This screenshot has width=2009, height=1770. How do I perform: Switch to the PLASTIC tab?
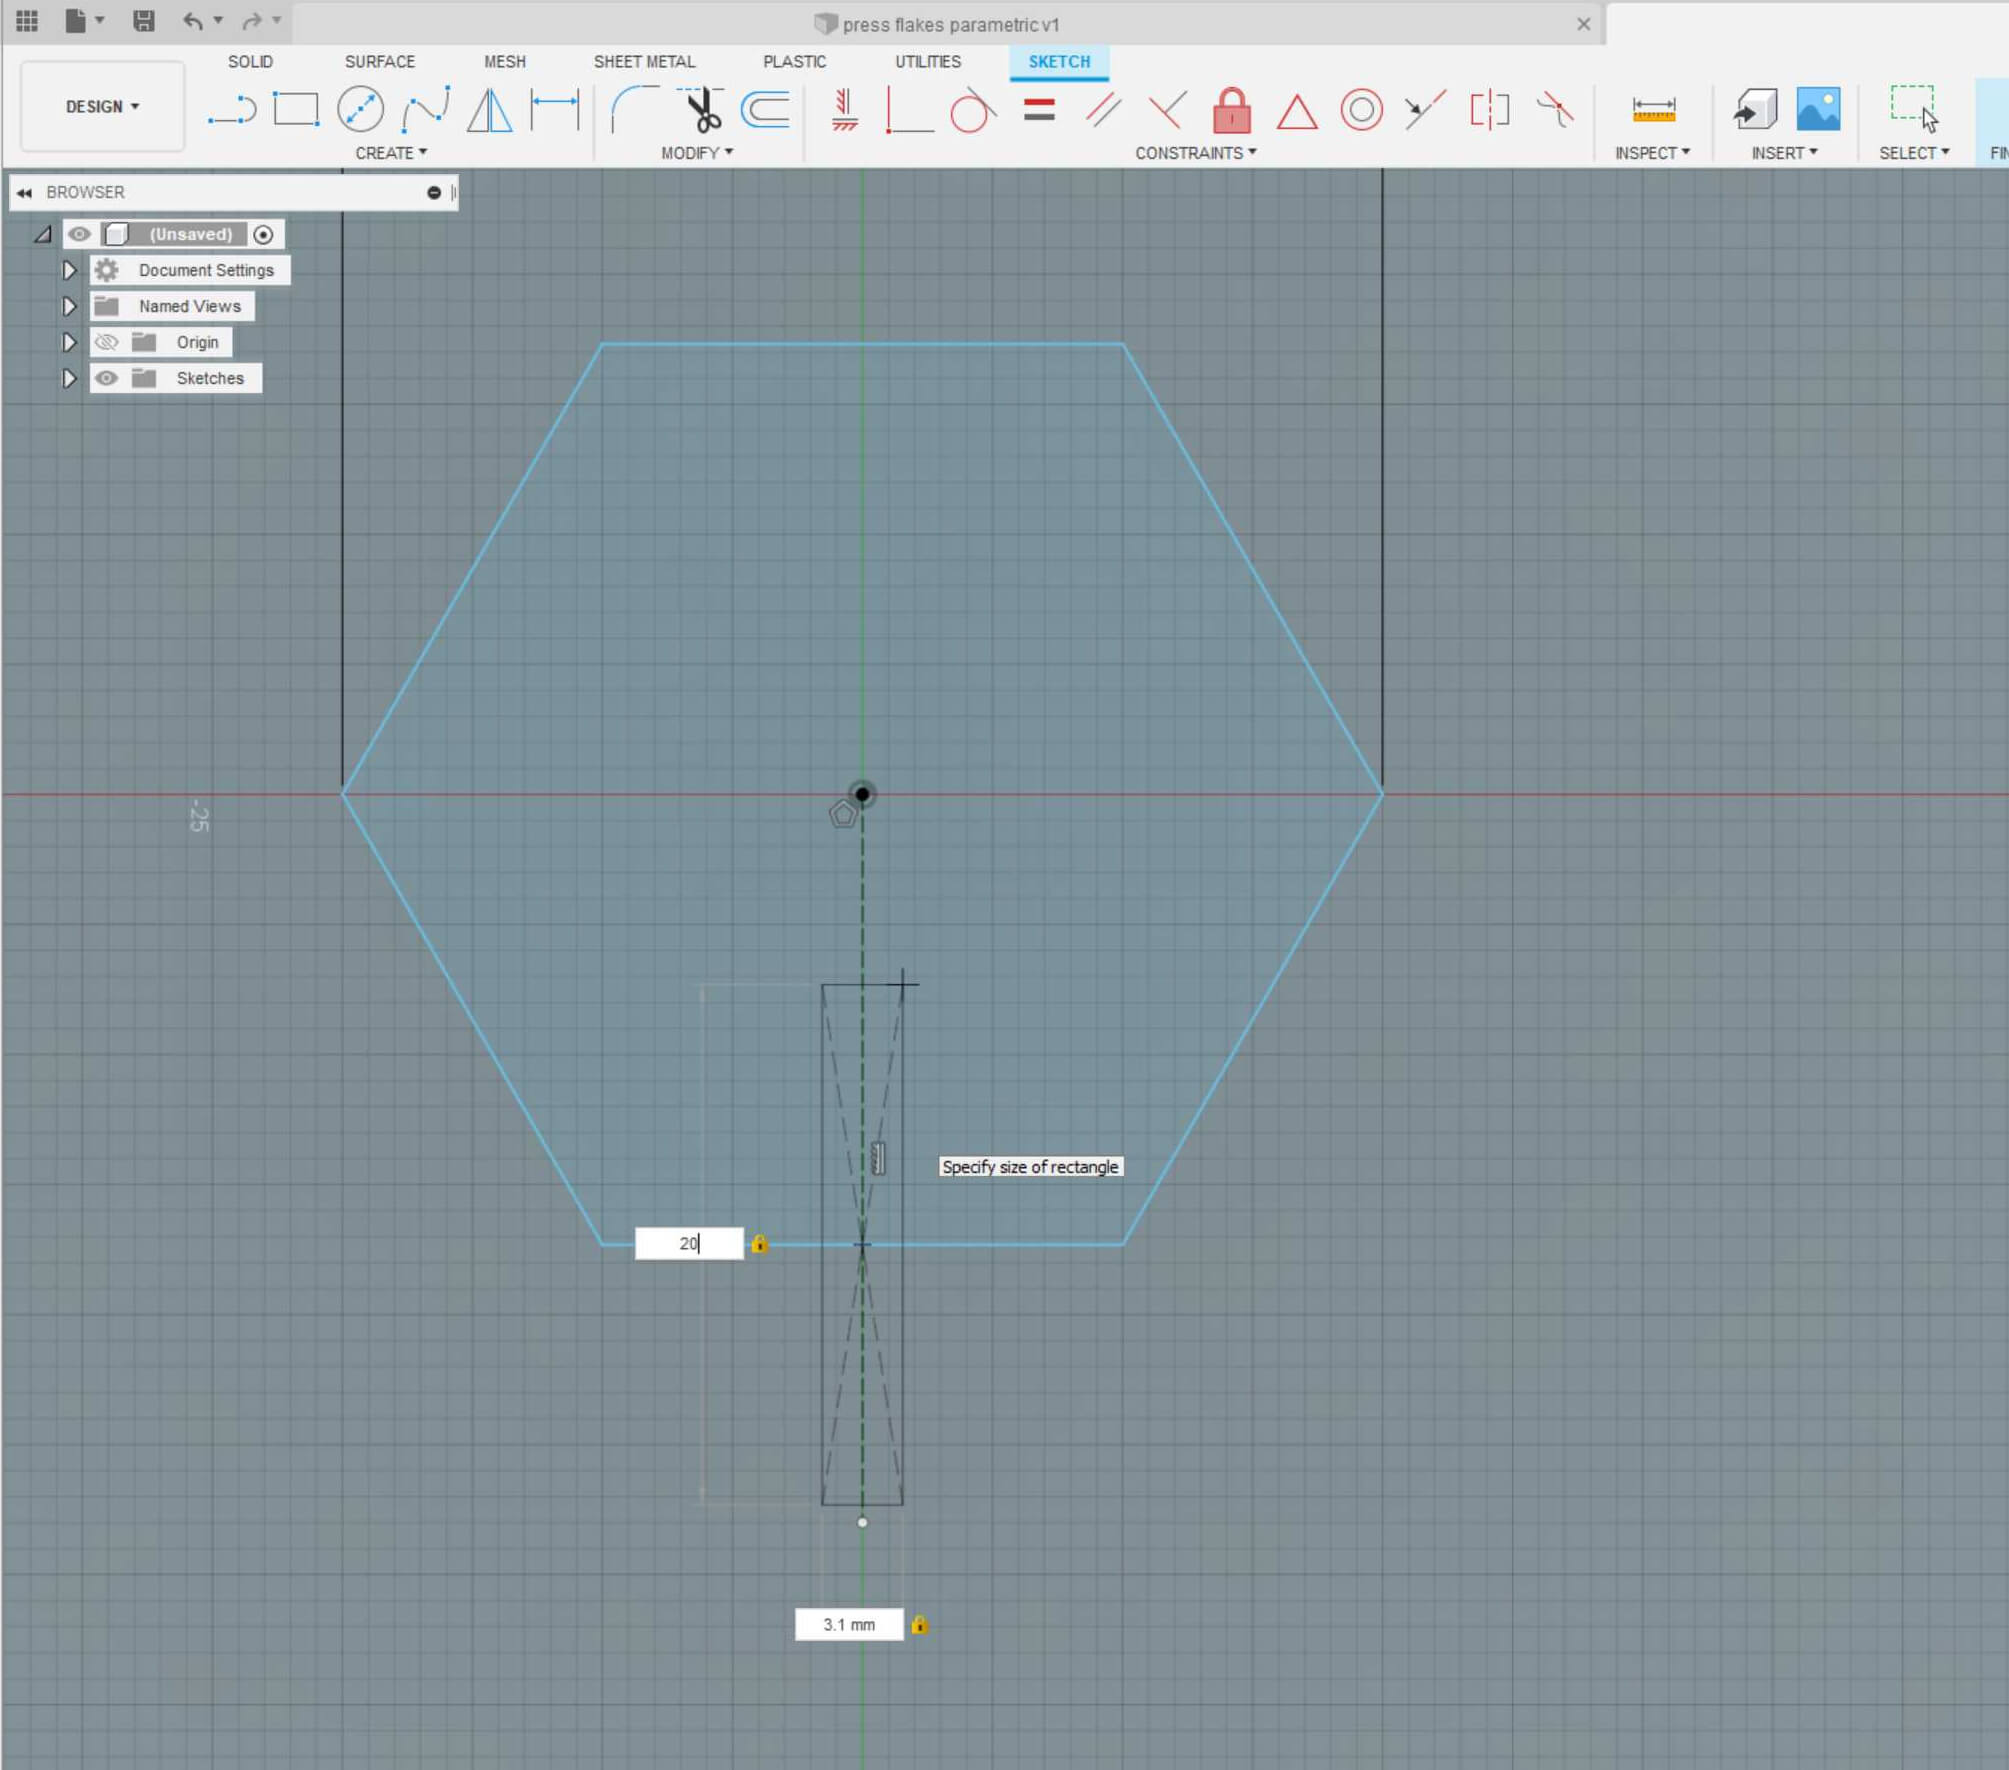click(795, 62)
